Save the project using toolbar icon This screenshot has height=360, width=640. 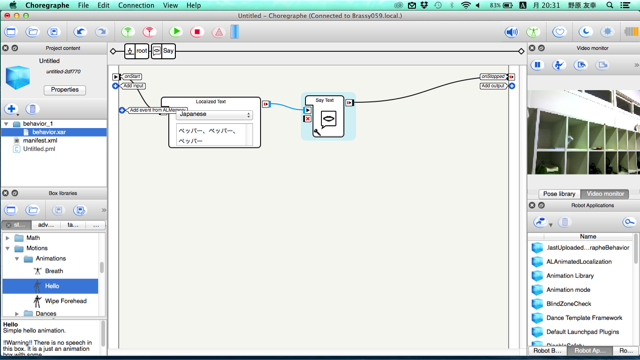(x=53, y=32)
